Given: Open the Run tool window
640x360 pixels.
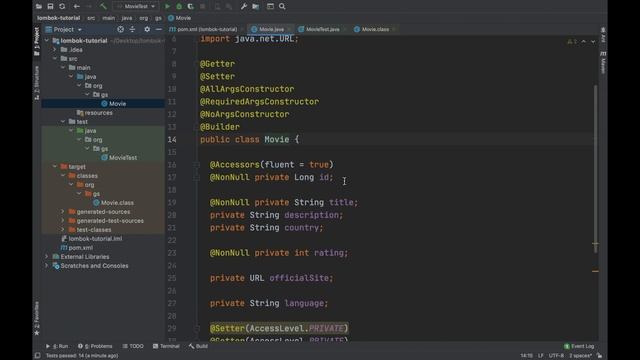Looking at the screenshot, I should (57, 346).
